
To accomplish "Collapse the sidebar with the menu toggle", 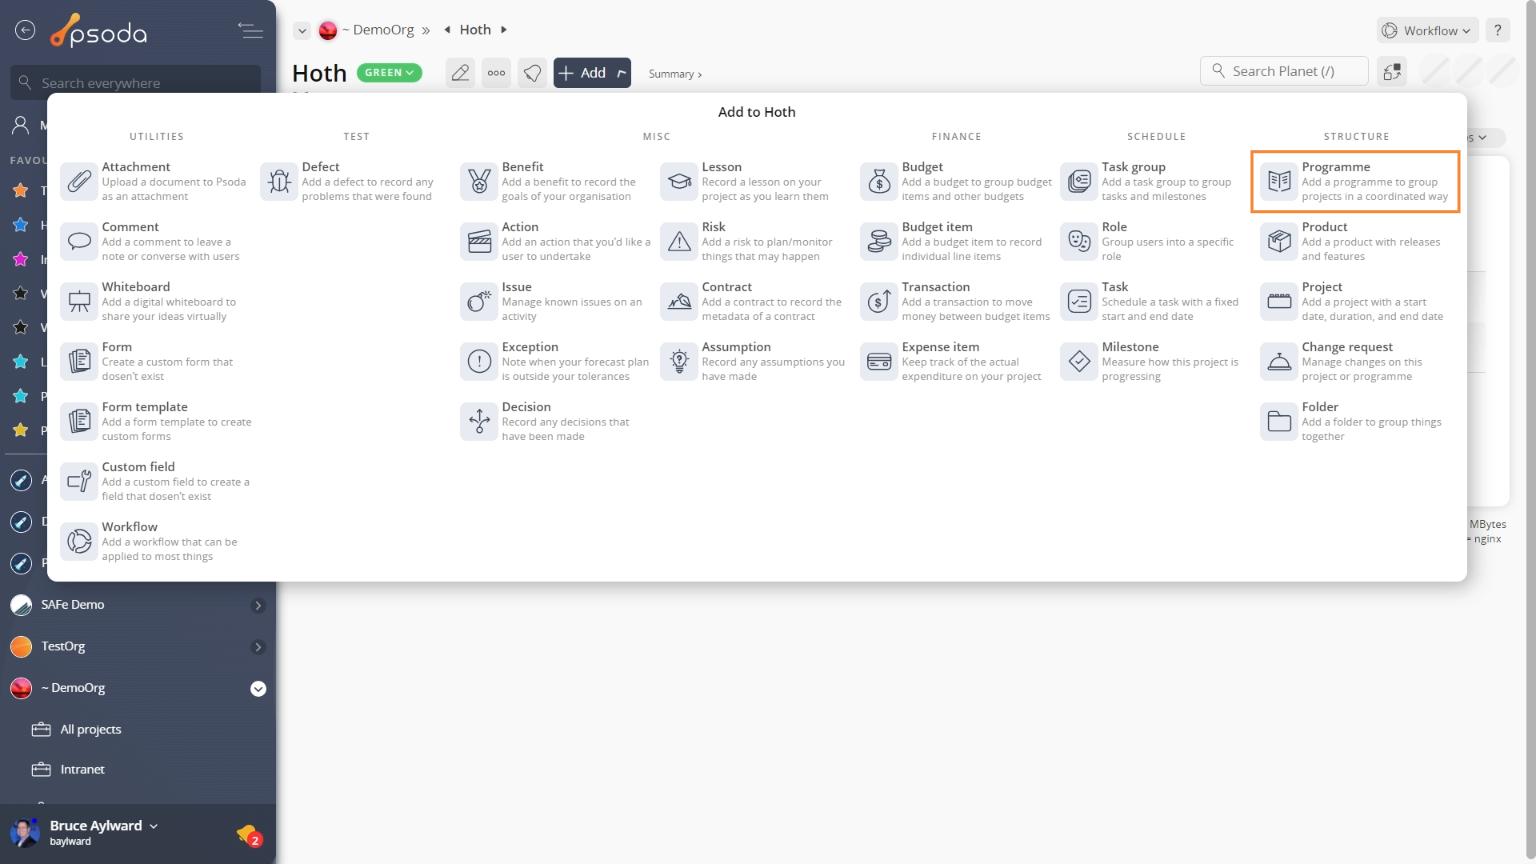I will (x=250, y=31).
